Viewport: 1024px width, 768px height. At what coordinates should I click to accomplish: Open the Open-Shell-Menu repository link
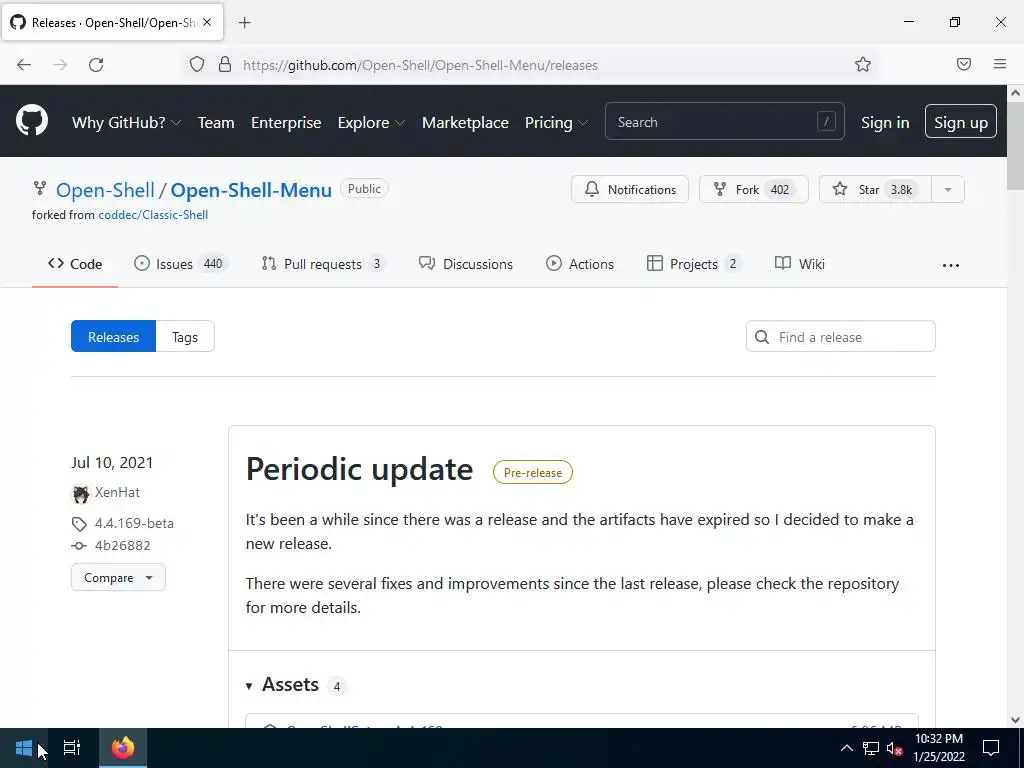coord(251,190)
